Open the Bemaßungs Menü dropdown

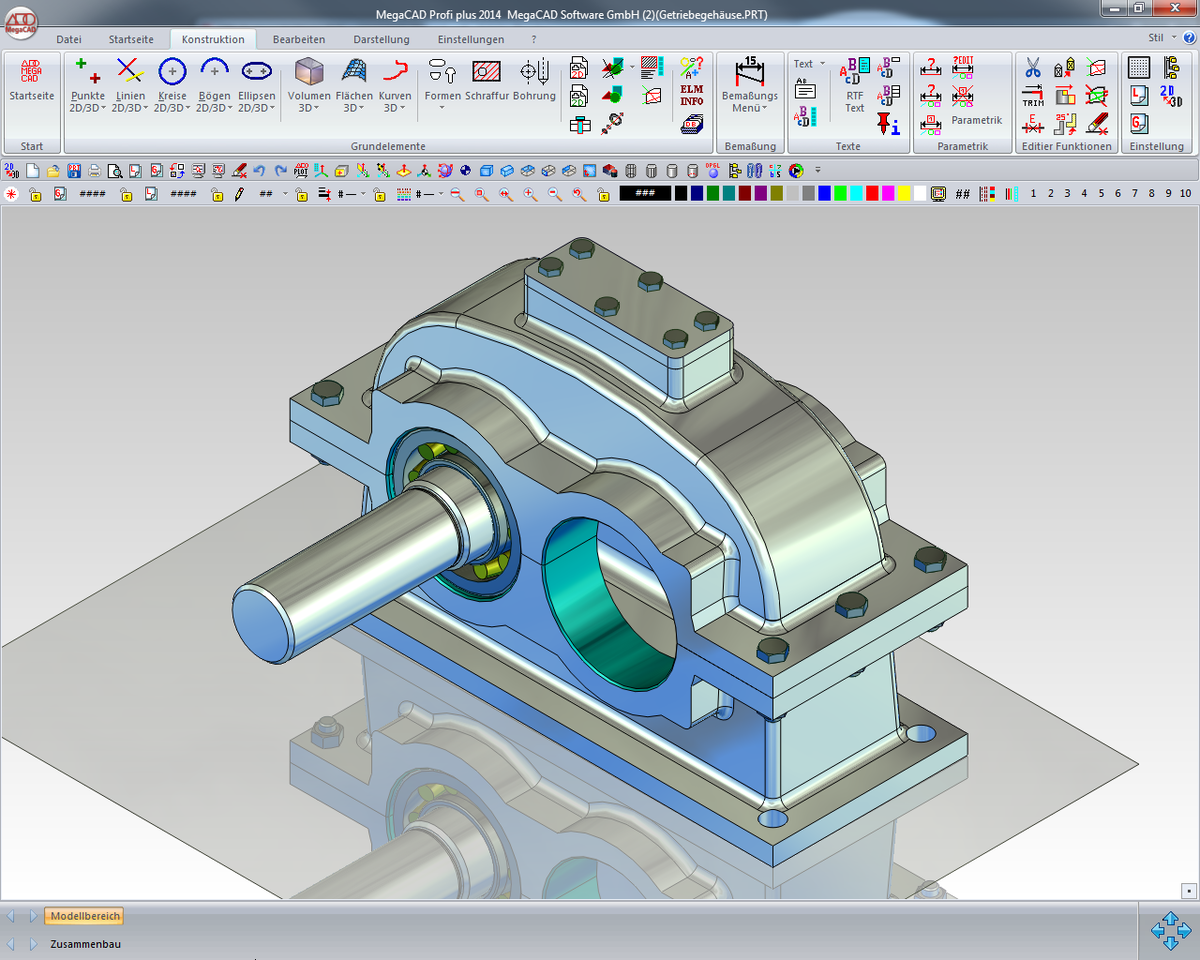coord(749,108)
